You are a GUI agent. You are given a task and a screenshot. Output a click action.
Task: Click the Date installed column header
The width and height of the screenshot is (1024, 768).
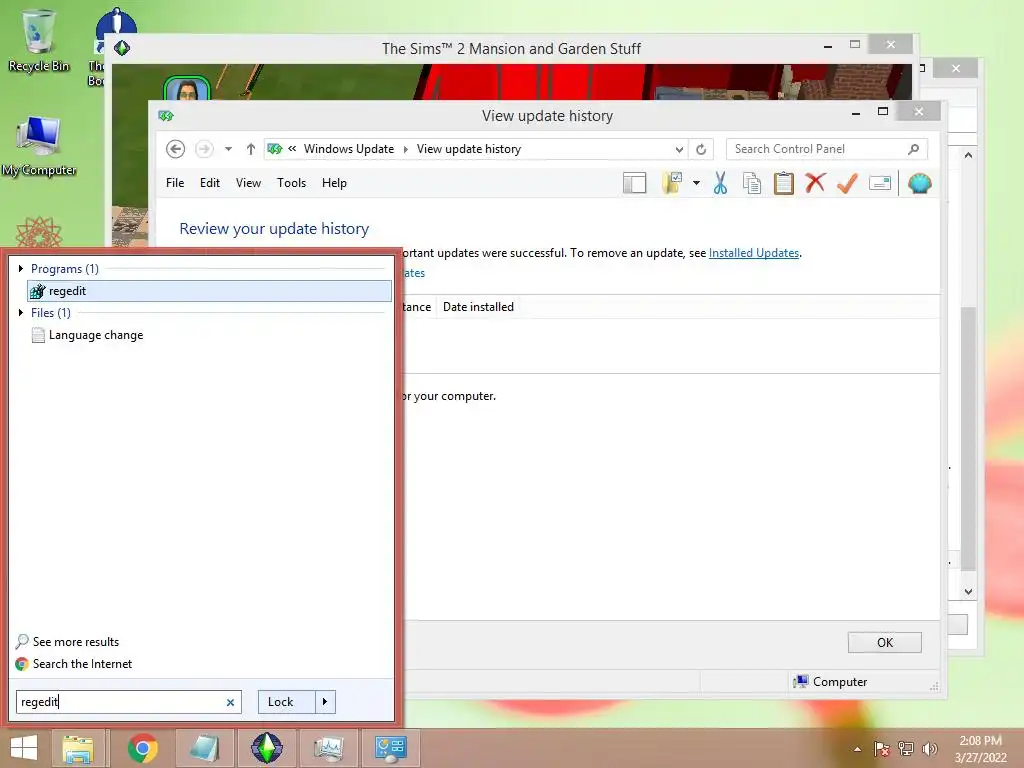click(478, 307)
